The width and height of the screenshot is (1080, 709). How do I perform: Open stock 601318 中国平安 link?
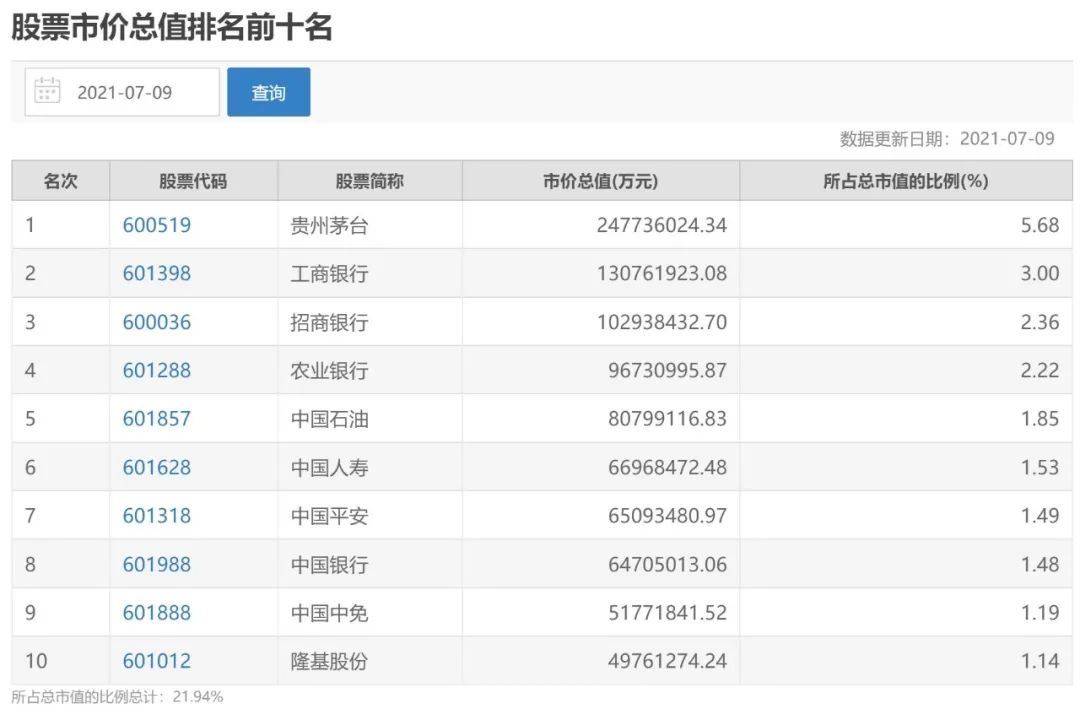[156, 516]
